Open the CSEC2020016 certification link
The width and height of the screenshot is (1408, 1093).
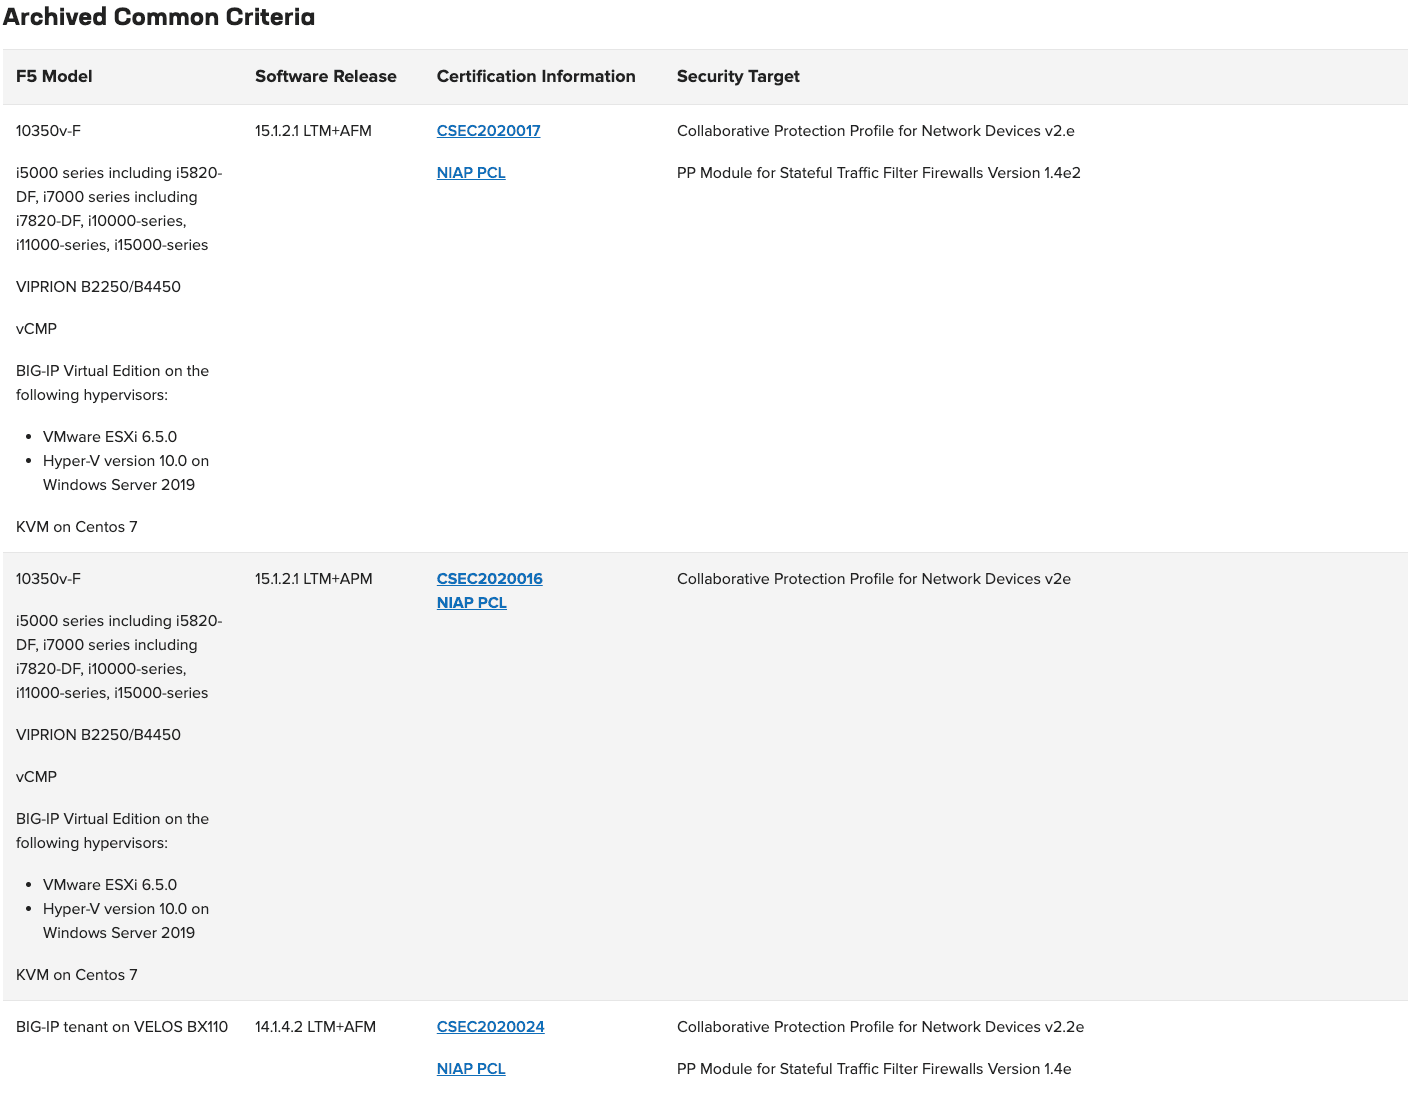pyautogui.click(x=489, y=578)
